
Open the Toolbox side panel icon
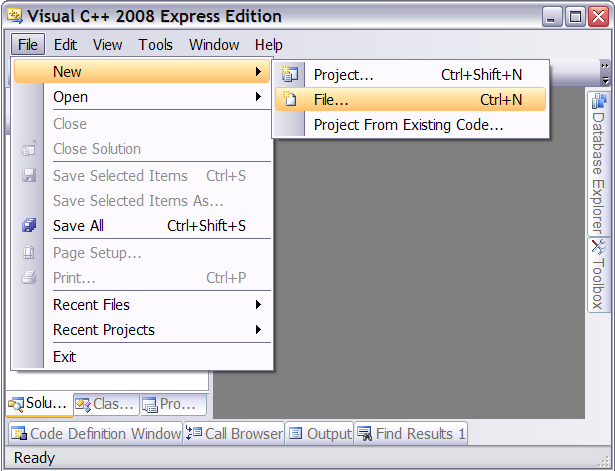pos(598,246)
